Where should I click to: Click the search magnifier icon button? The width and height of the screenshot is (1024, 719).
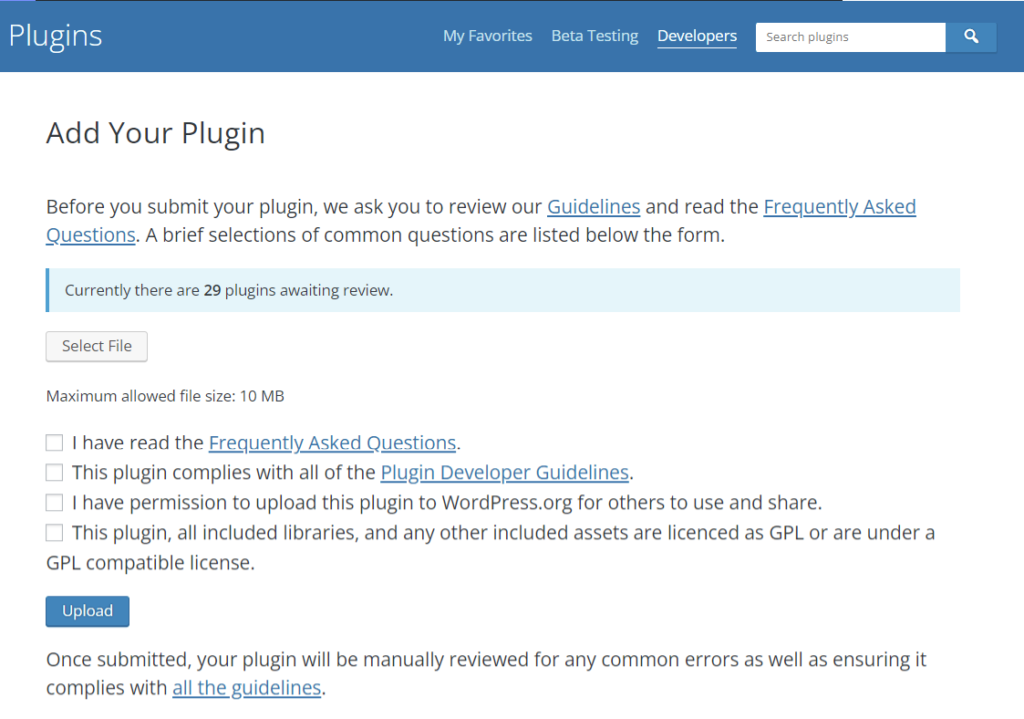(x=970, y=37)
